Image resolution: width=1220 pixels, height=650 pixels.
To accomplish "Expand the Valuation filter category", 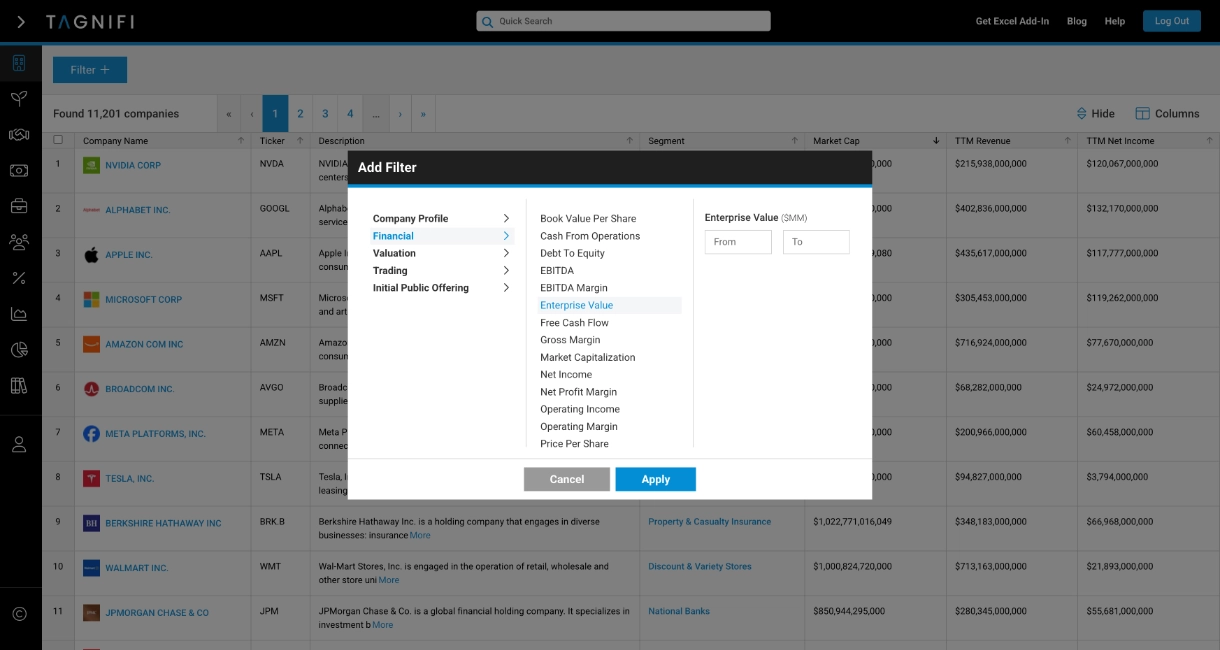I will click(440, 253).
